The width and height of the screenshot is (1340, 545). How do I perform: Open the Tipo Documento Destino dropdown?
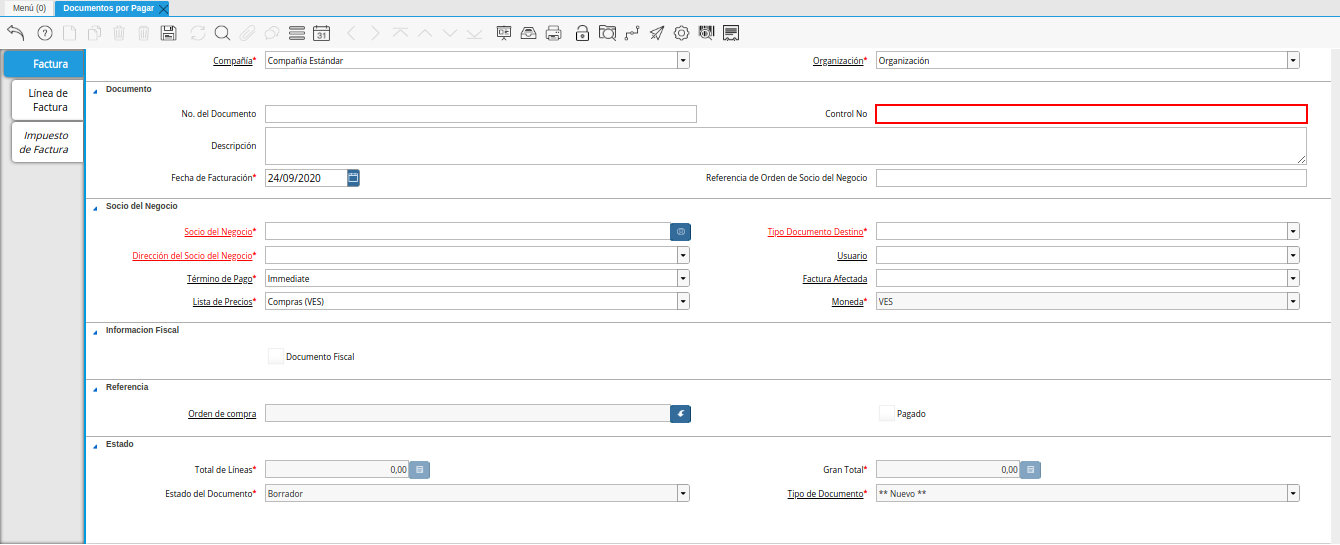click(1293, 231)
